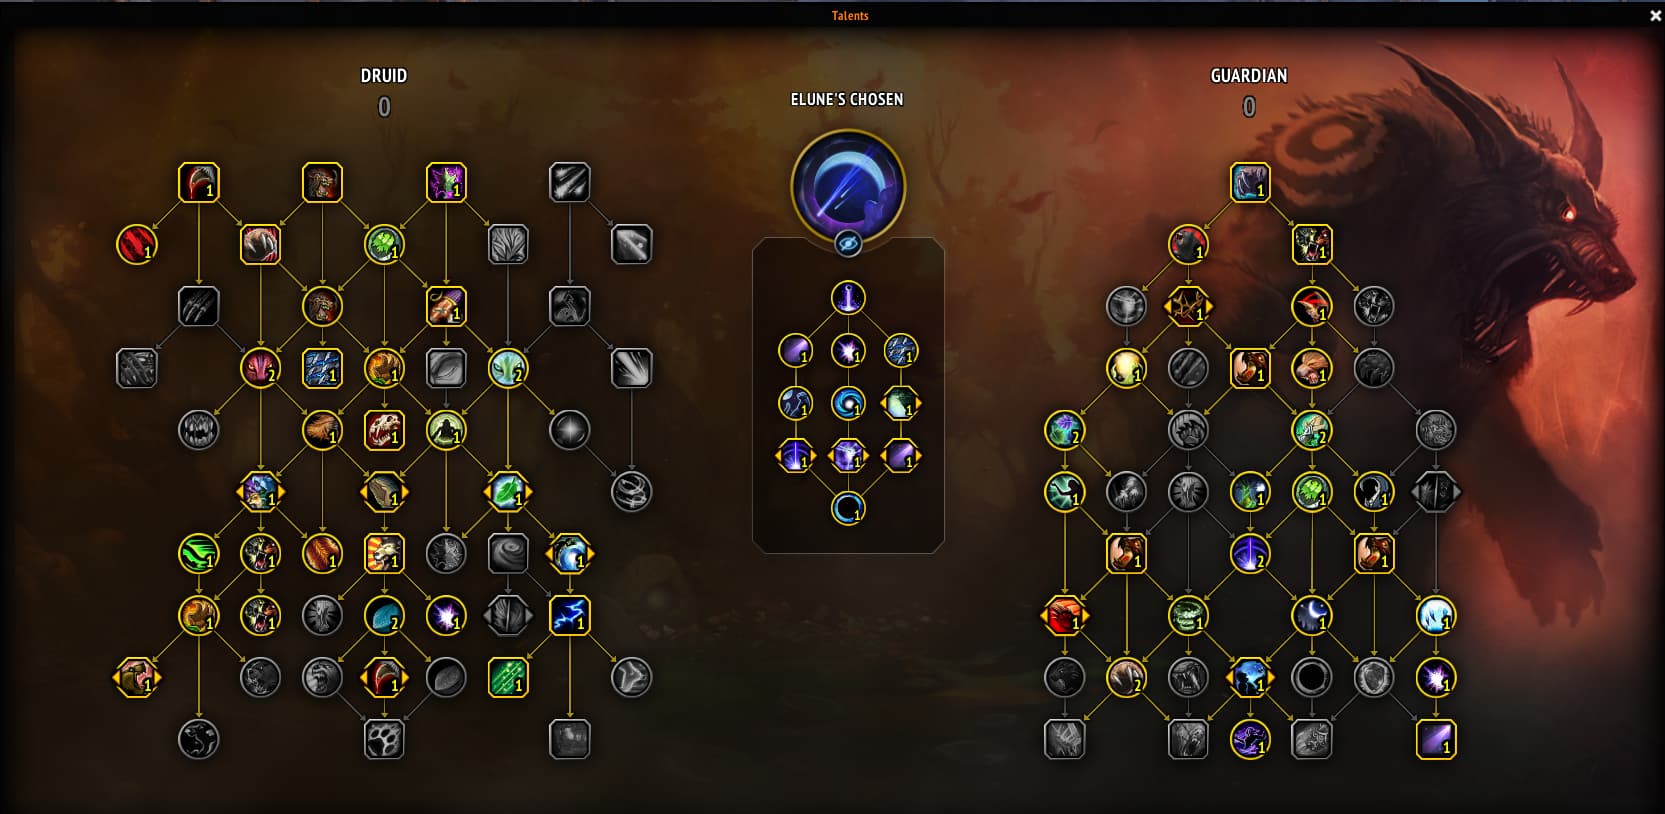This screenshot has height=814, width=1665.
Task: Click the green arrows square talent node
Action: point(508,677)
